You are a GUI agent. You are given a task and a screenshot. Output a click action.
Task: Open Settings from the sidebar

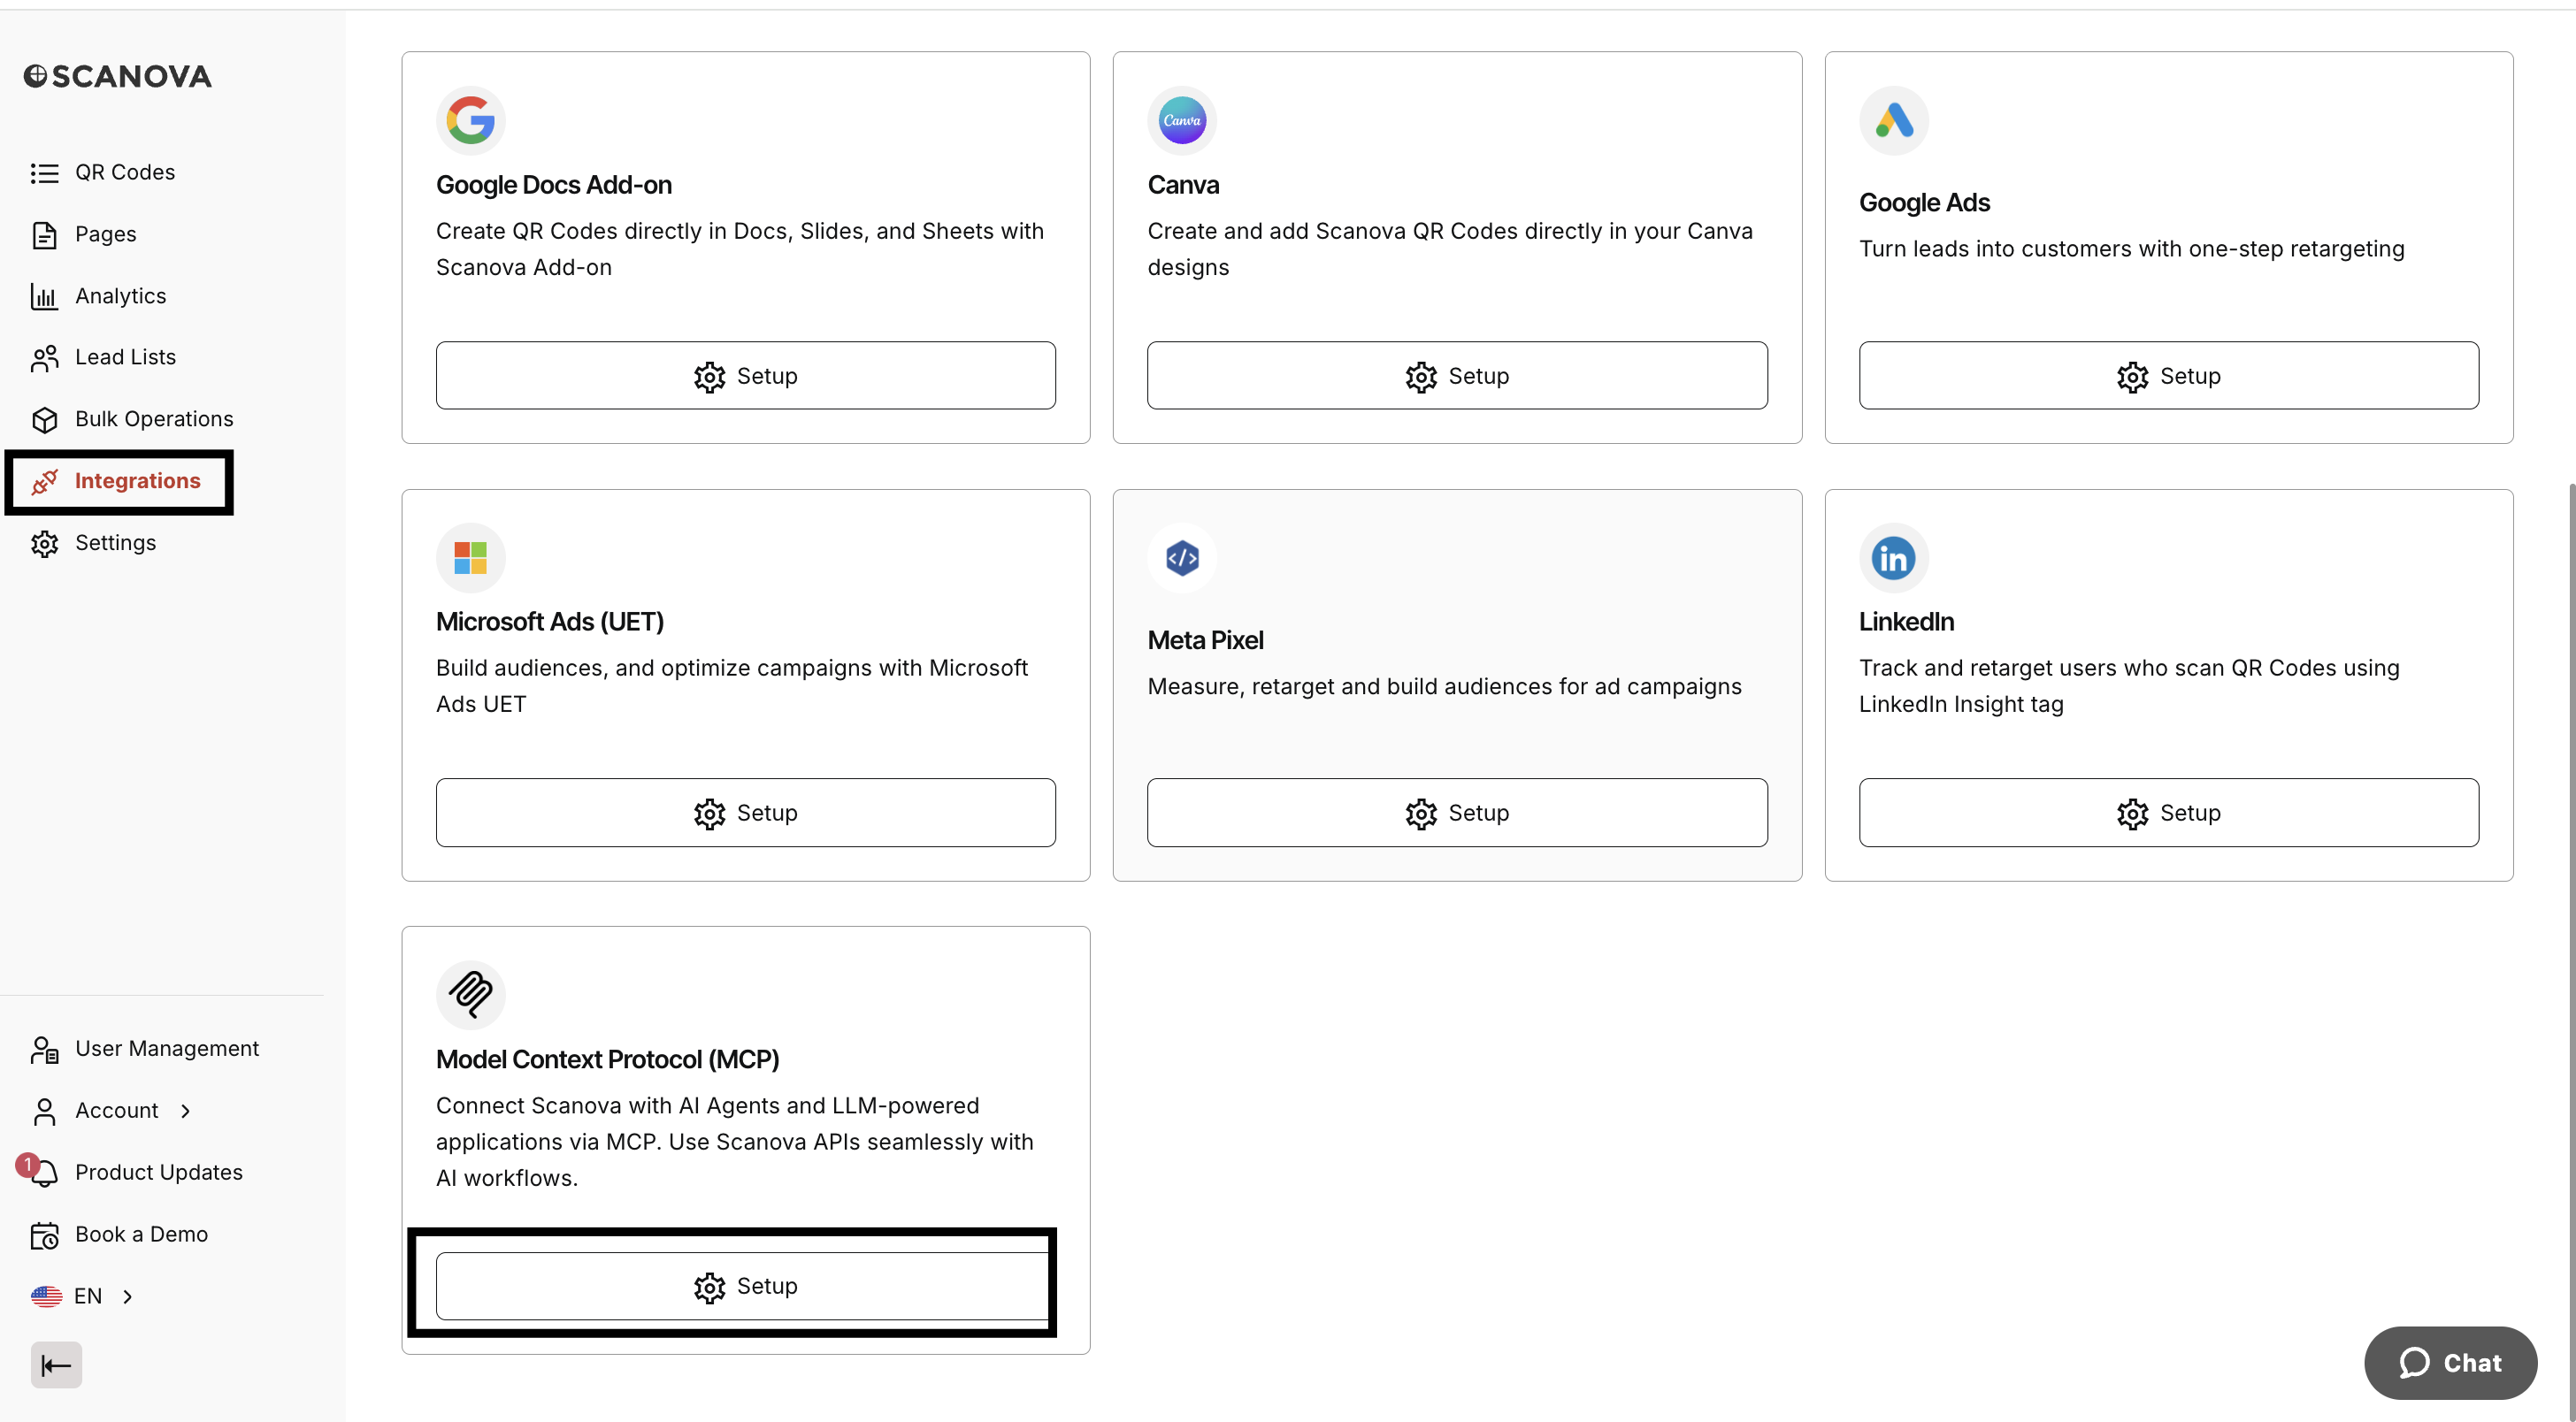116,543
